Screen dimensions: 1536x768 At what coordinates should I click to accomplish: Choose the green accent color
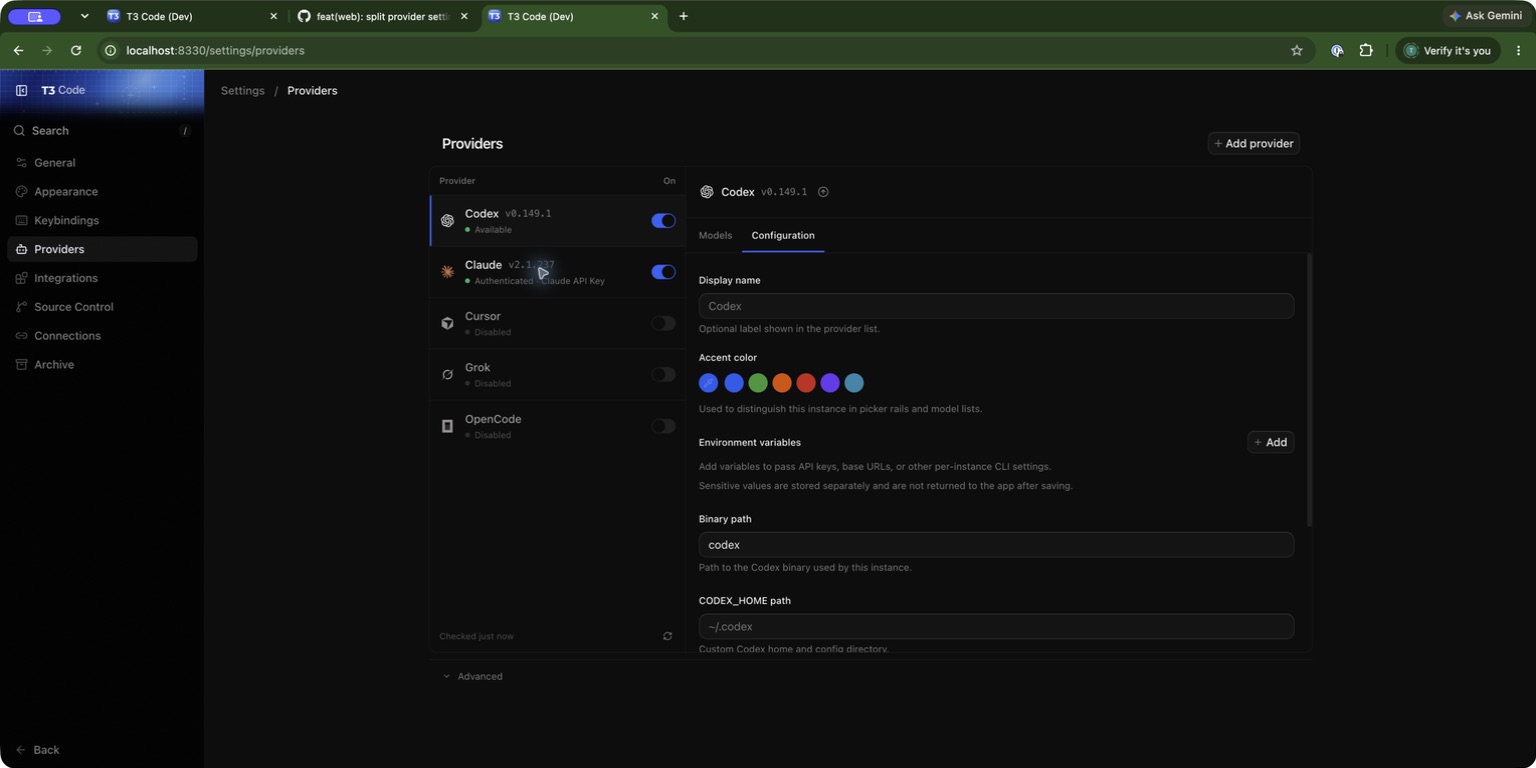click(758, 383)
